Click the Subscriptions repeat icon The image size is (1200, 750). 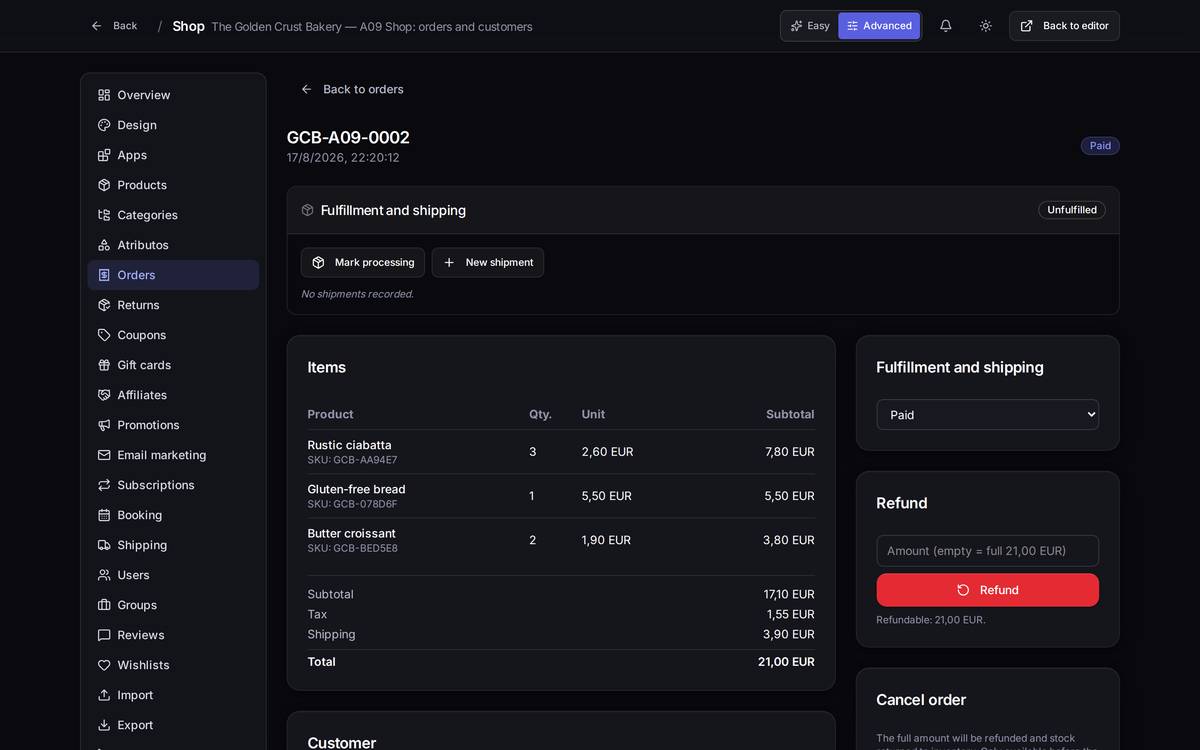[104, 485]
